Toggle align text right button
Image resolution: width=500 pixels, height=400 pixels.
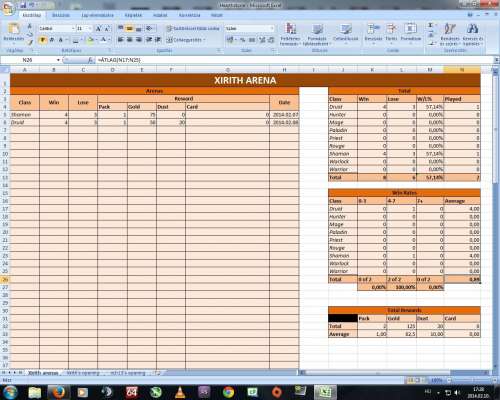138,40
